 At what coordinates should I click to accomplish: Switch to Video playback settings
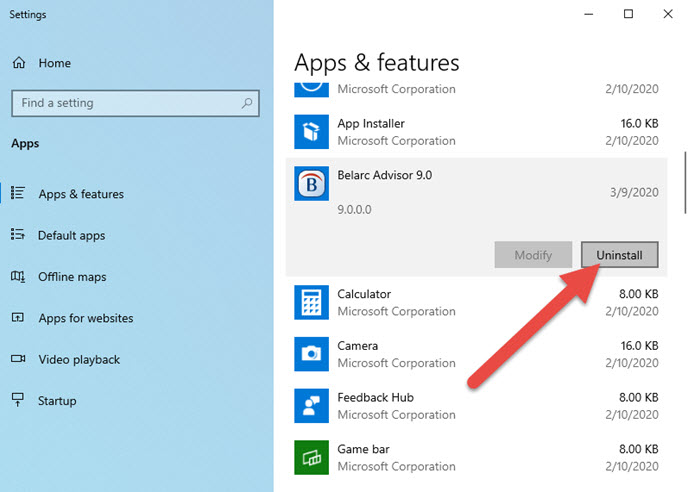79,359
